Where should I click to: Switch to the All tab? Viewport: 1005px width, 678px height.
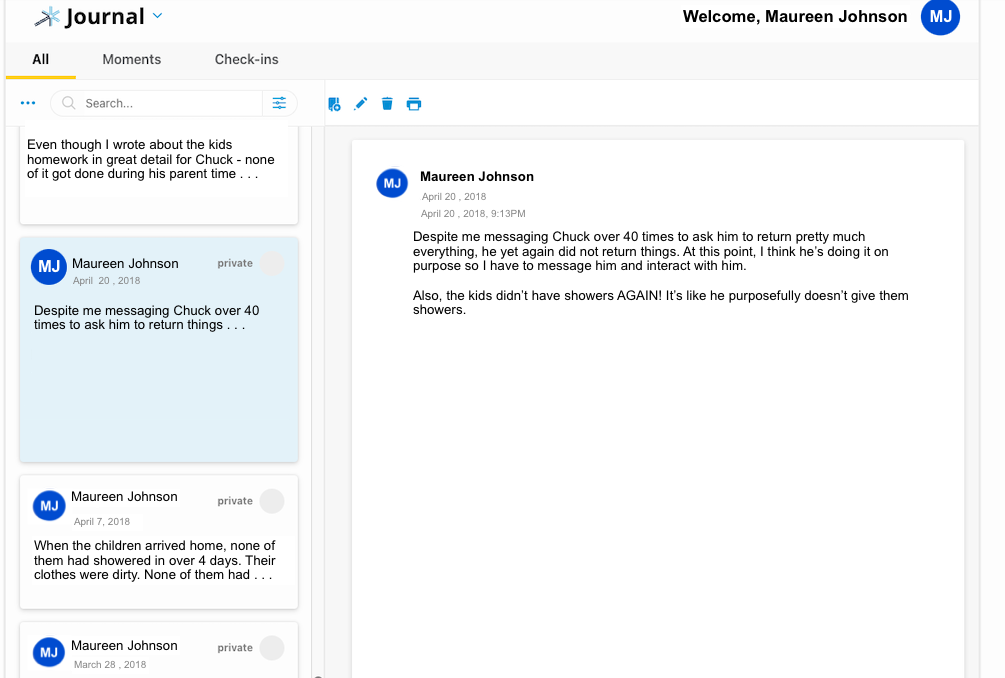point(40,60)
